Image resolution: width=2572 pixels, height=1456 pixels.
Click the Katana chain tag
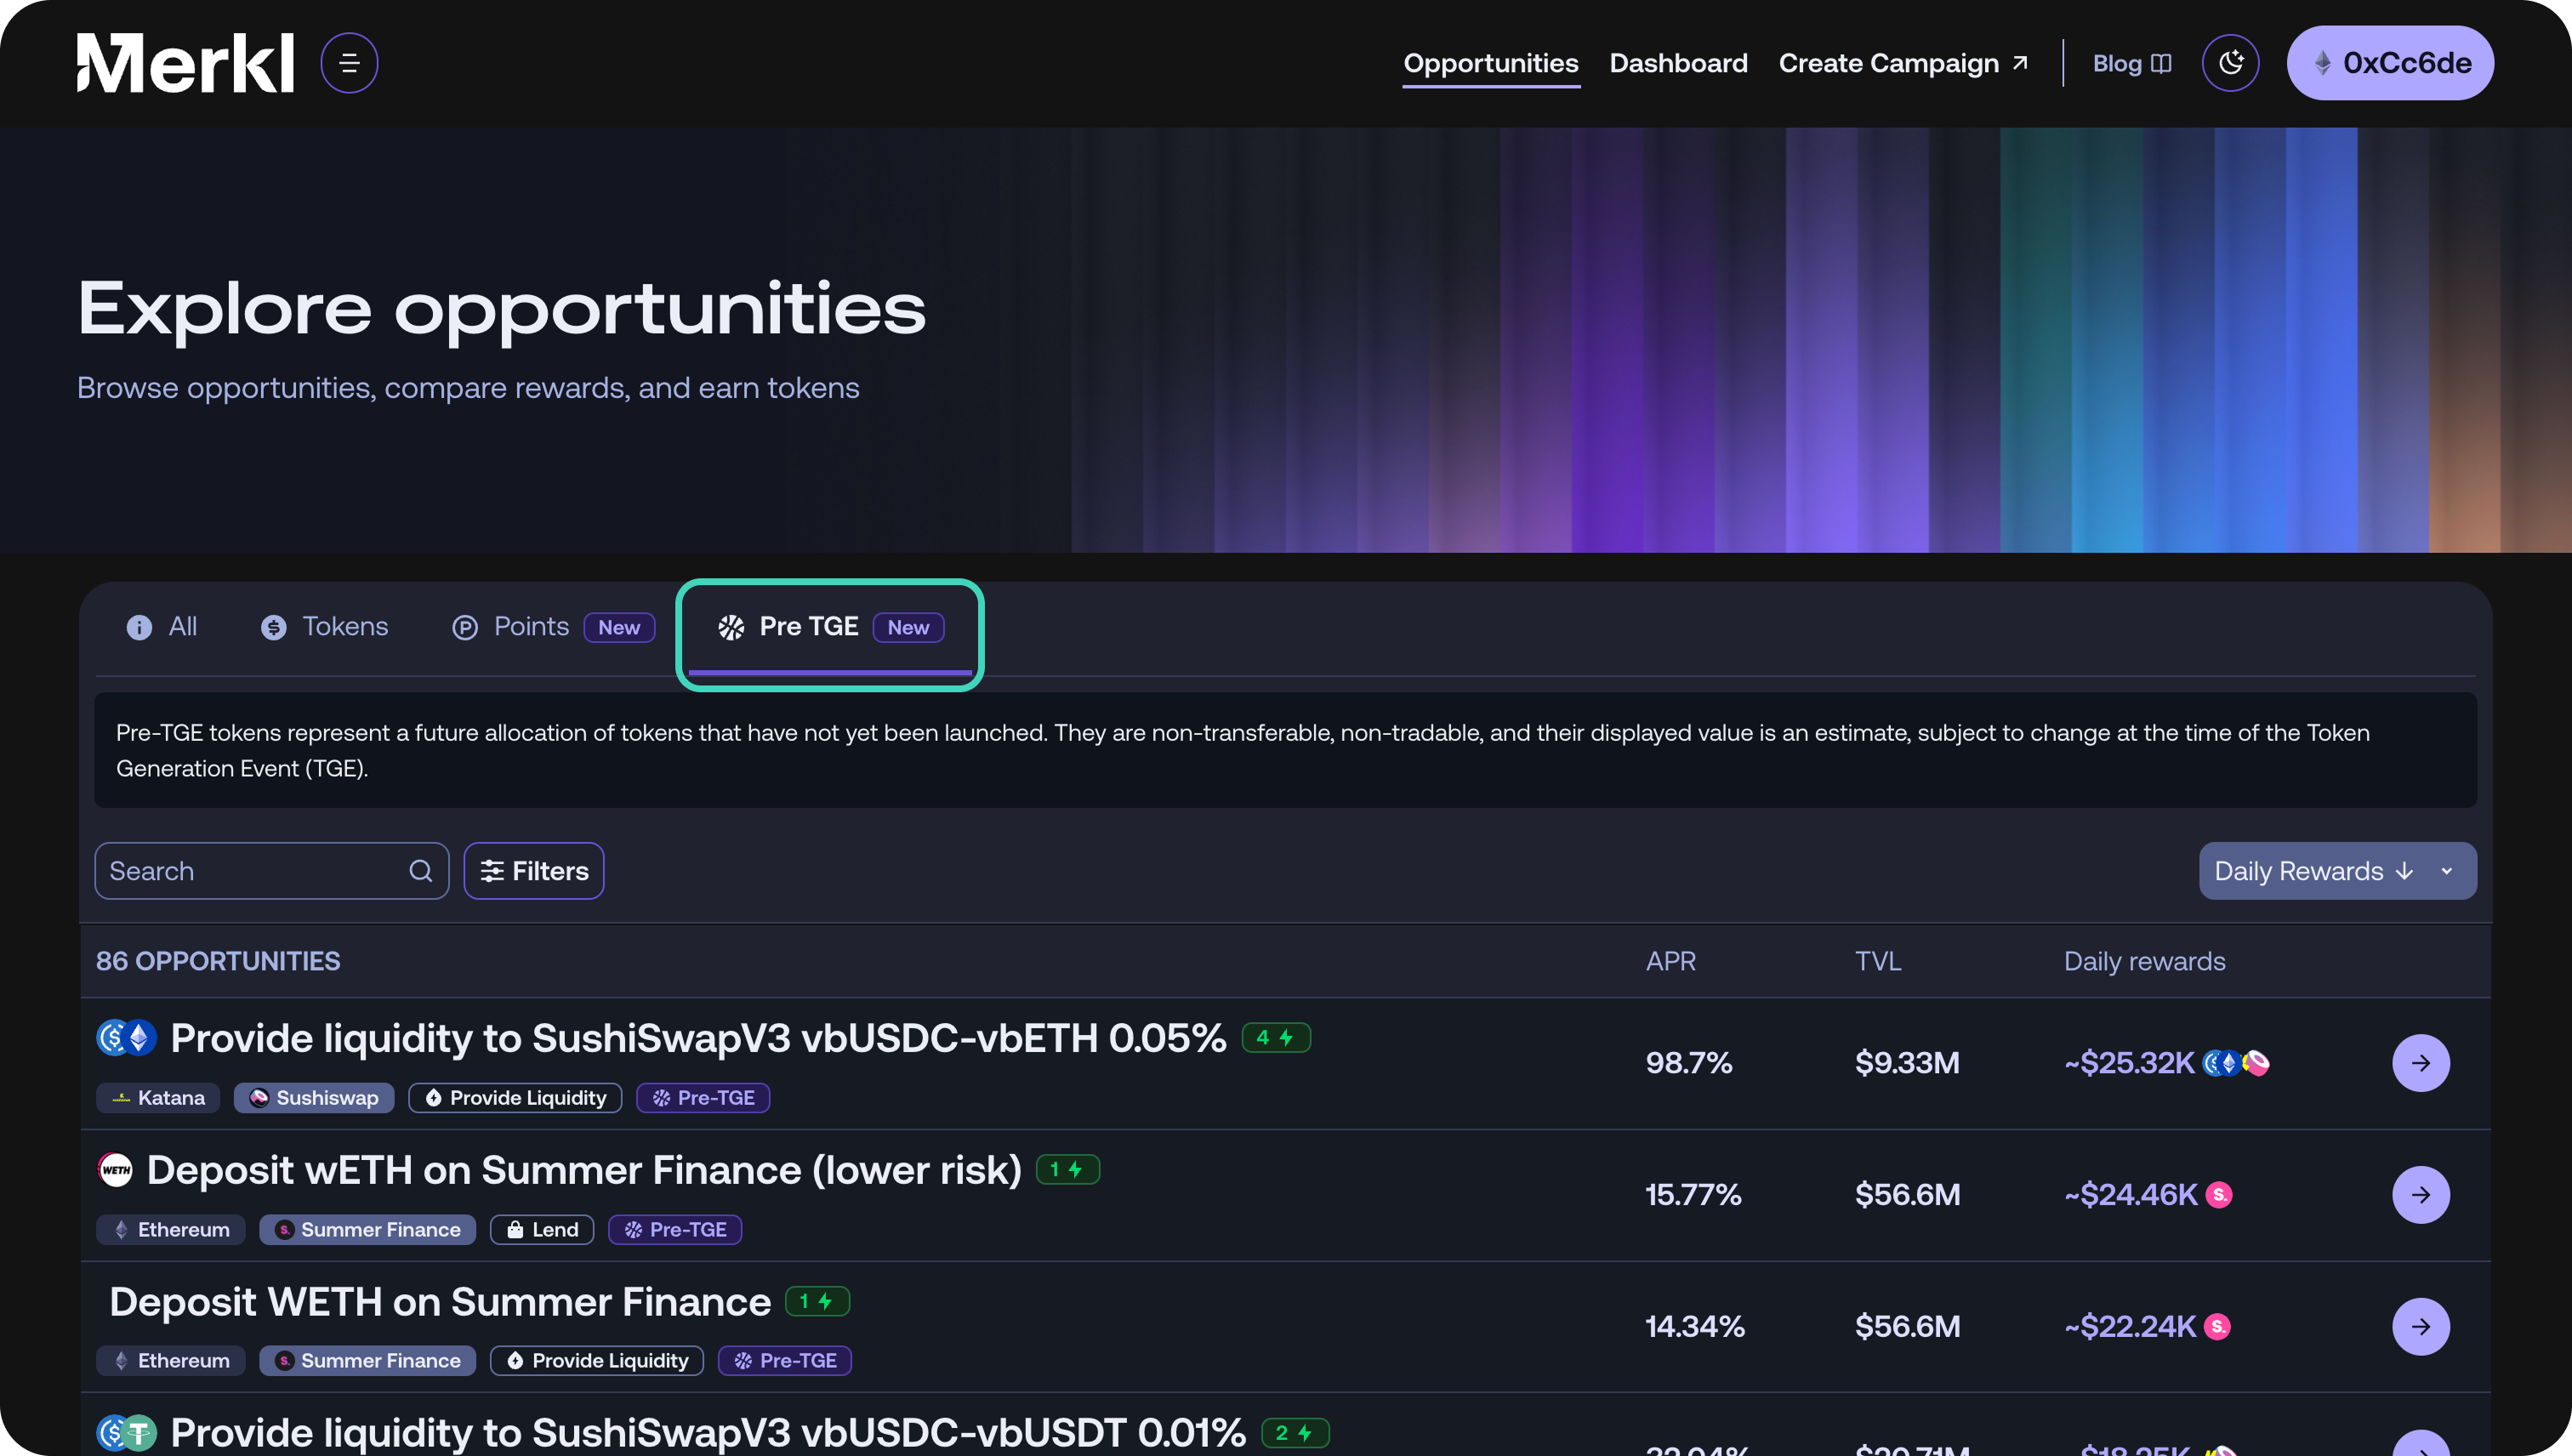pos(158,1098)
